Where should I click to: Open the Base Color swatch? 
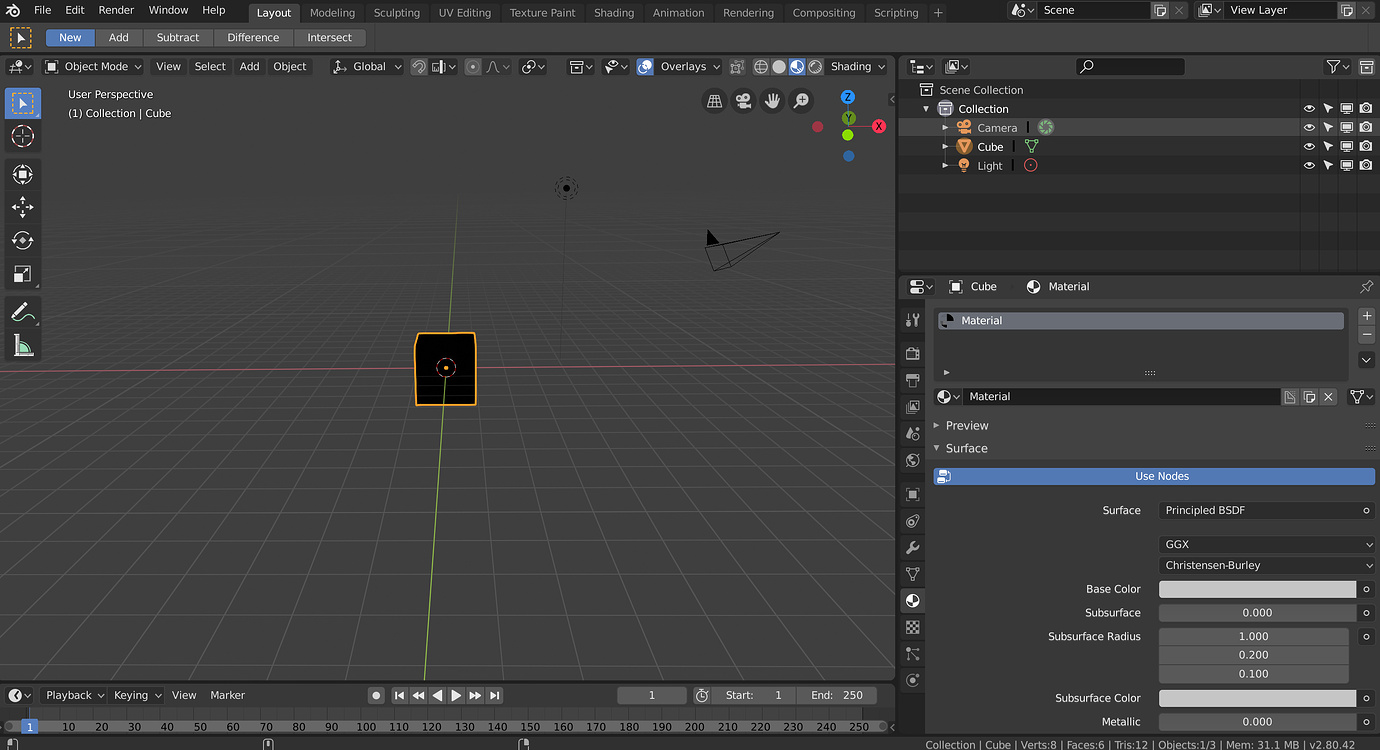point(1258,590)
